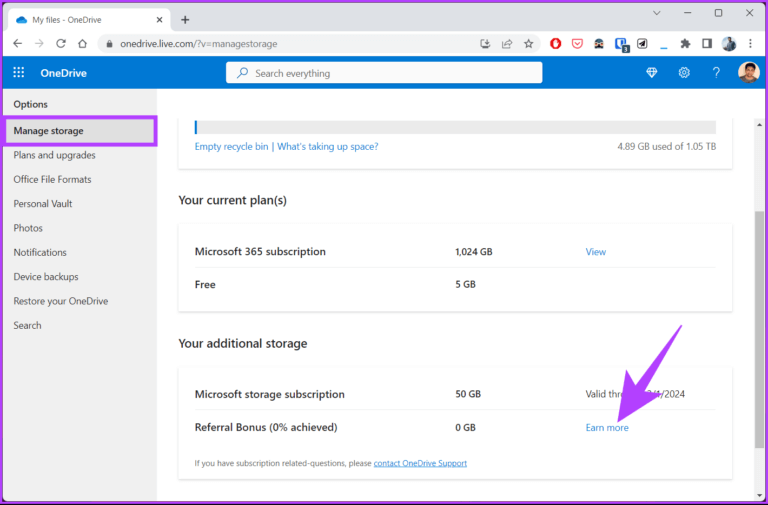Click Your additional storage heading
Viewport: 768px width, 505px height.
[243, 343]
